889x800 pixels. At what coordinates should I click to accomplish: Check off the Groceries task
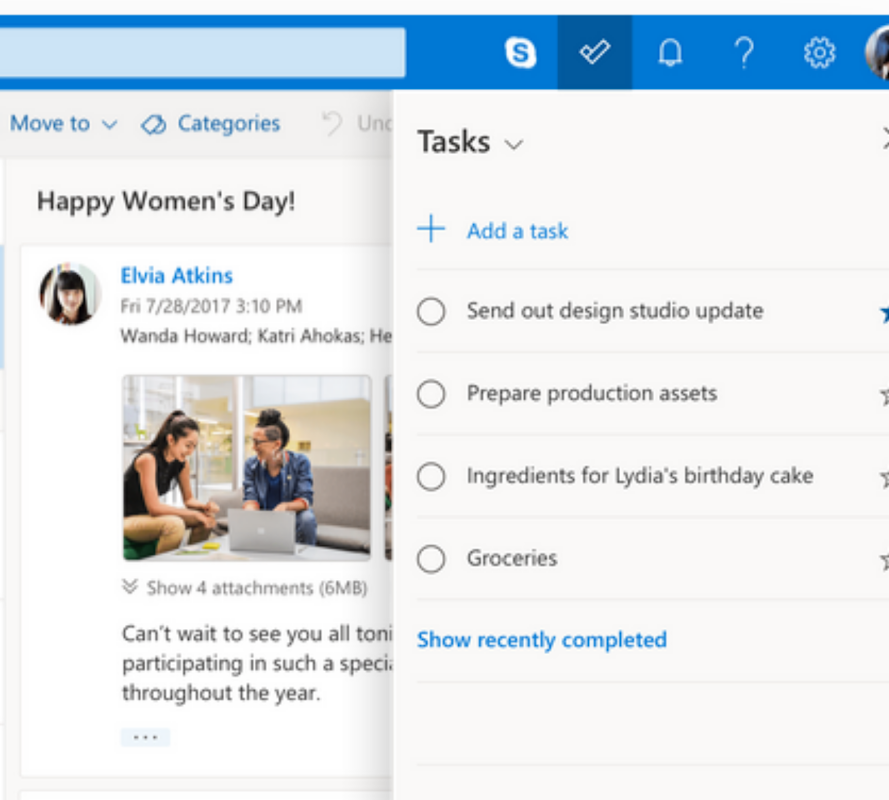(x=431, y=559)
